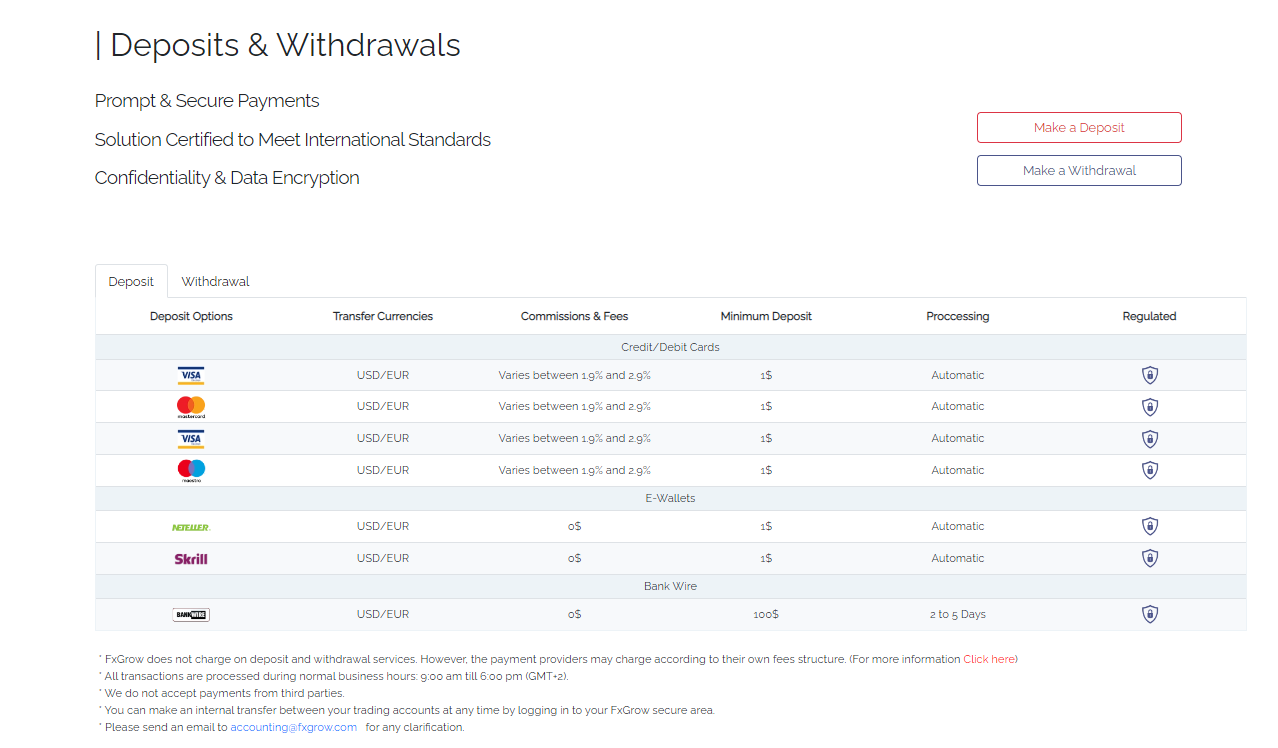Click the Visa logo directly above Maestro
This screenshot has height=748, width=1278.
pyautogui.click(x=191, y=439)
